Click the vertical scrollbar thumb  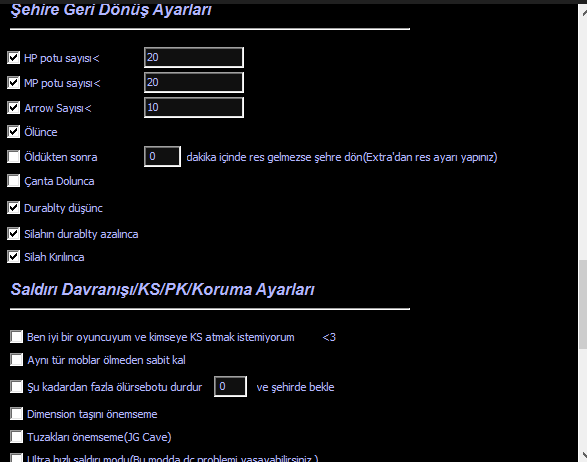point(583,304)
